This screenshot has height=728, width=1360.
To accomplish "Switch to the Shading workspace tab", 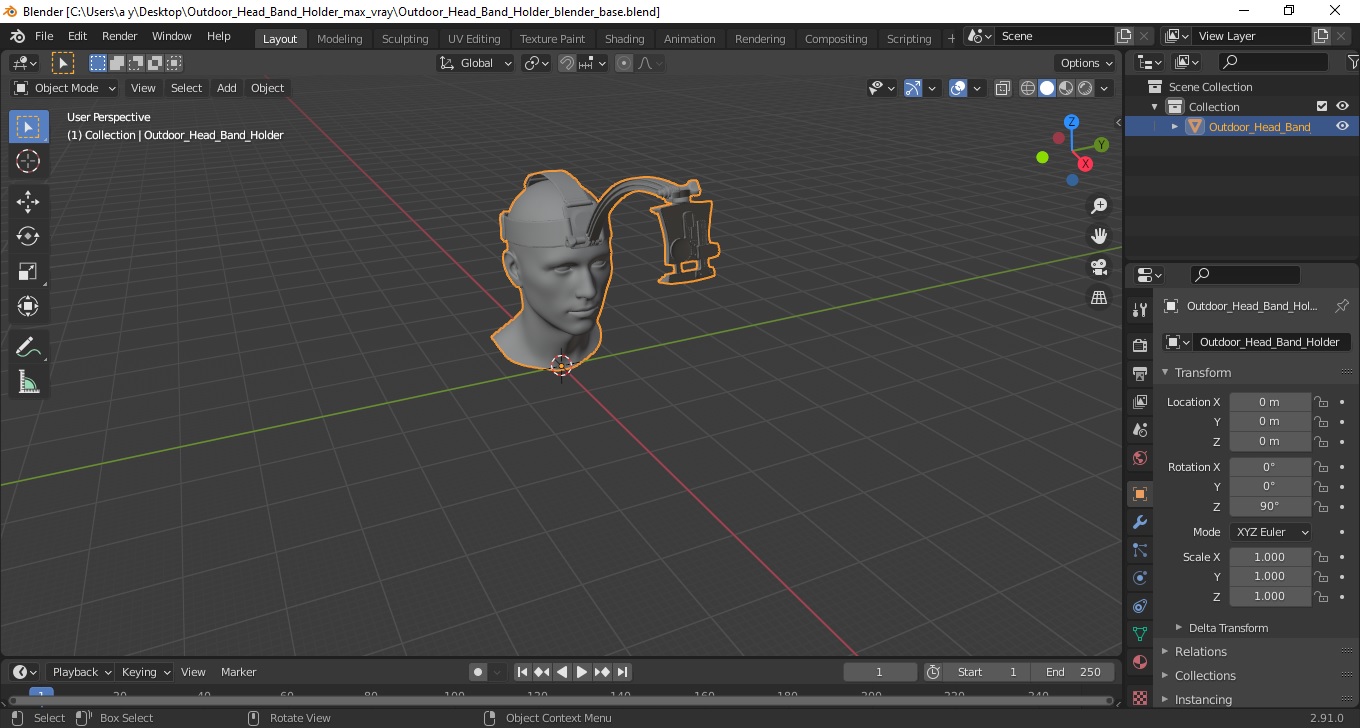I will click(624, 39).
